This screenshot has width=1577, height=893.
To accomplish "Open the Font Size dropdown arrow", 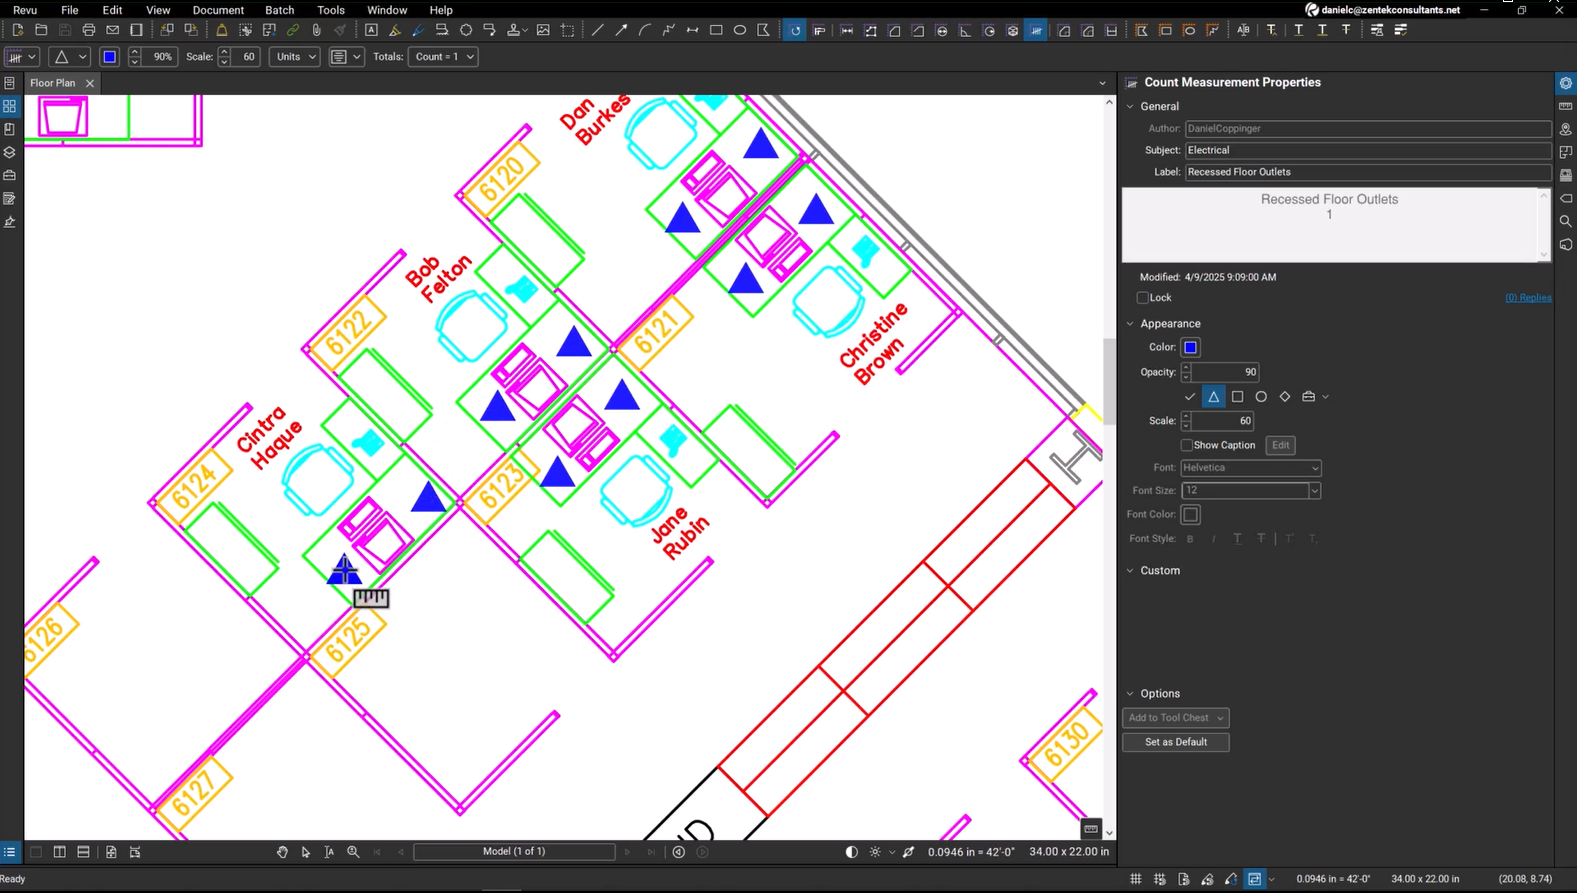I will 1315,491.
